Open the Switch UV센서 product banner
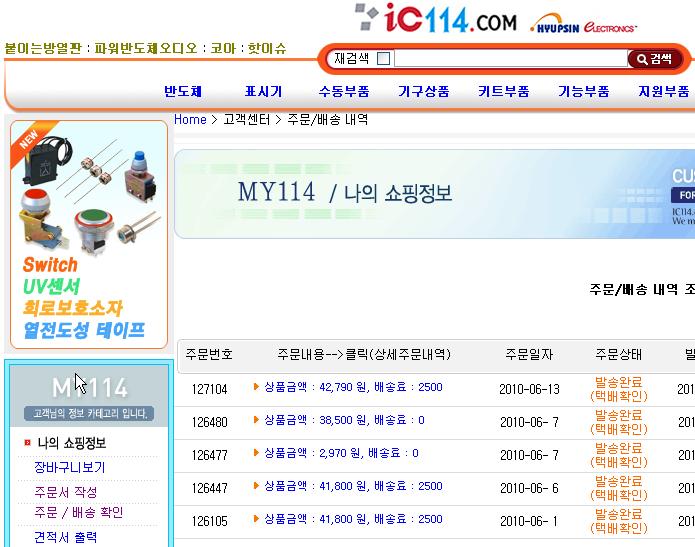Screen dimensions: 695x547 87,235
